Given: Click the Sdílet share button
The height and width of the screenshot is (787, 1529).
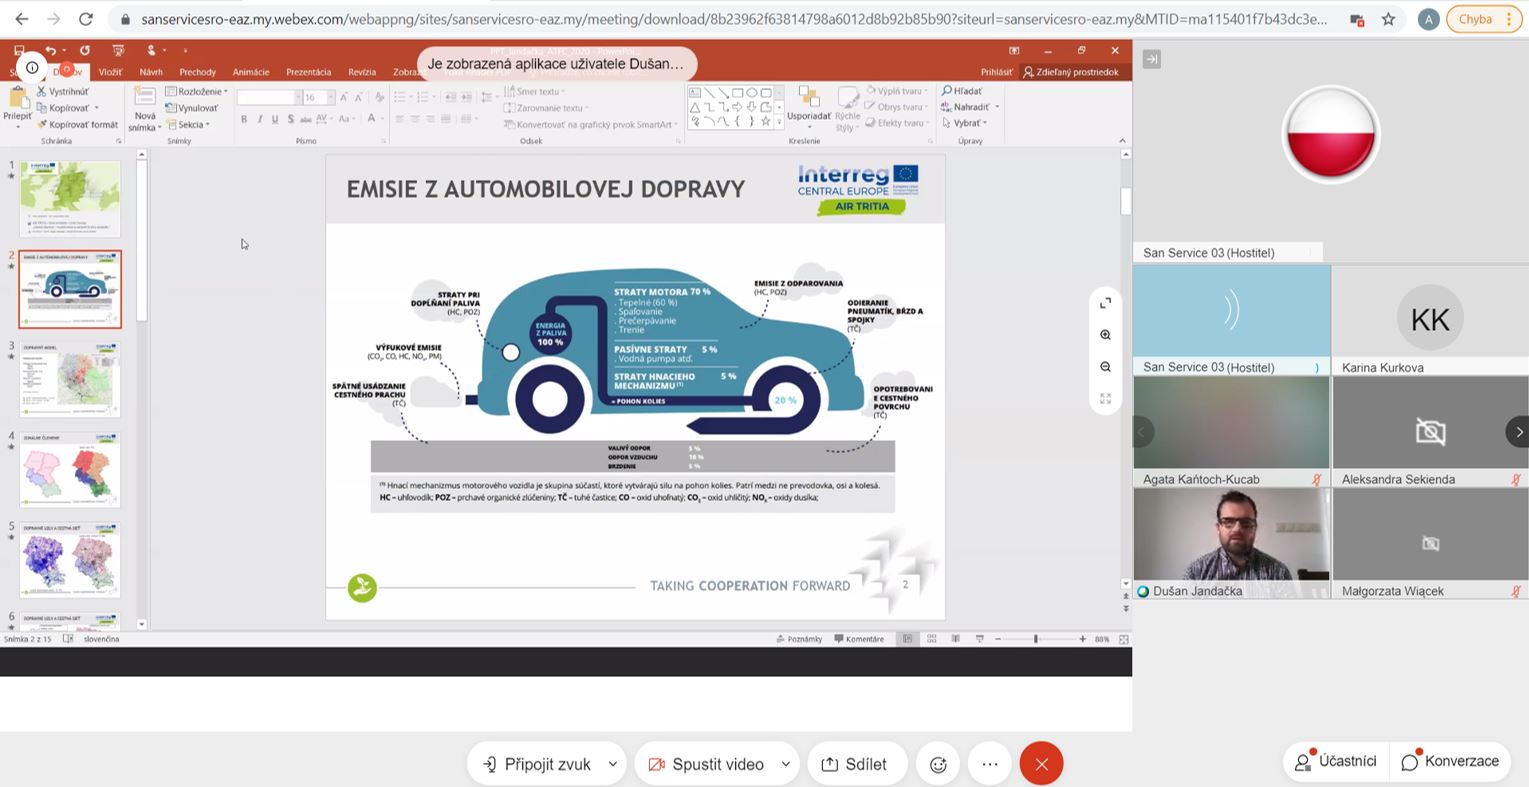Looking at the screenshot, I should tap(856, 764).
